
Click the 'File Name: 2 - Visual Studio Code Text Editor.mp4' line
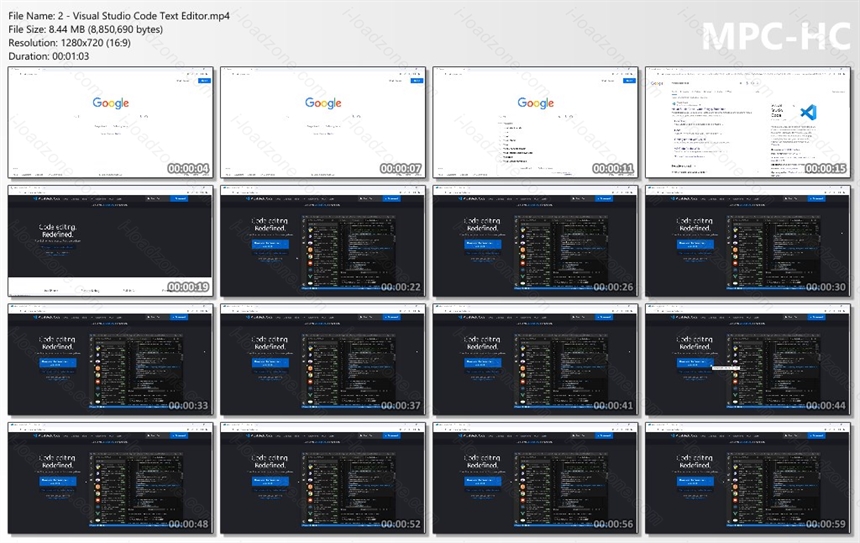click(119, 16)
